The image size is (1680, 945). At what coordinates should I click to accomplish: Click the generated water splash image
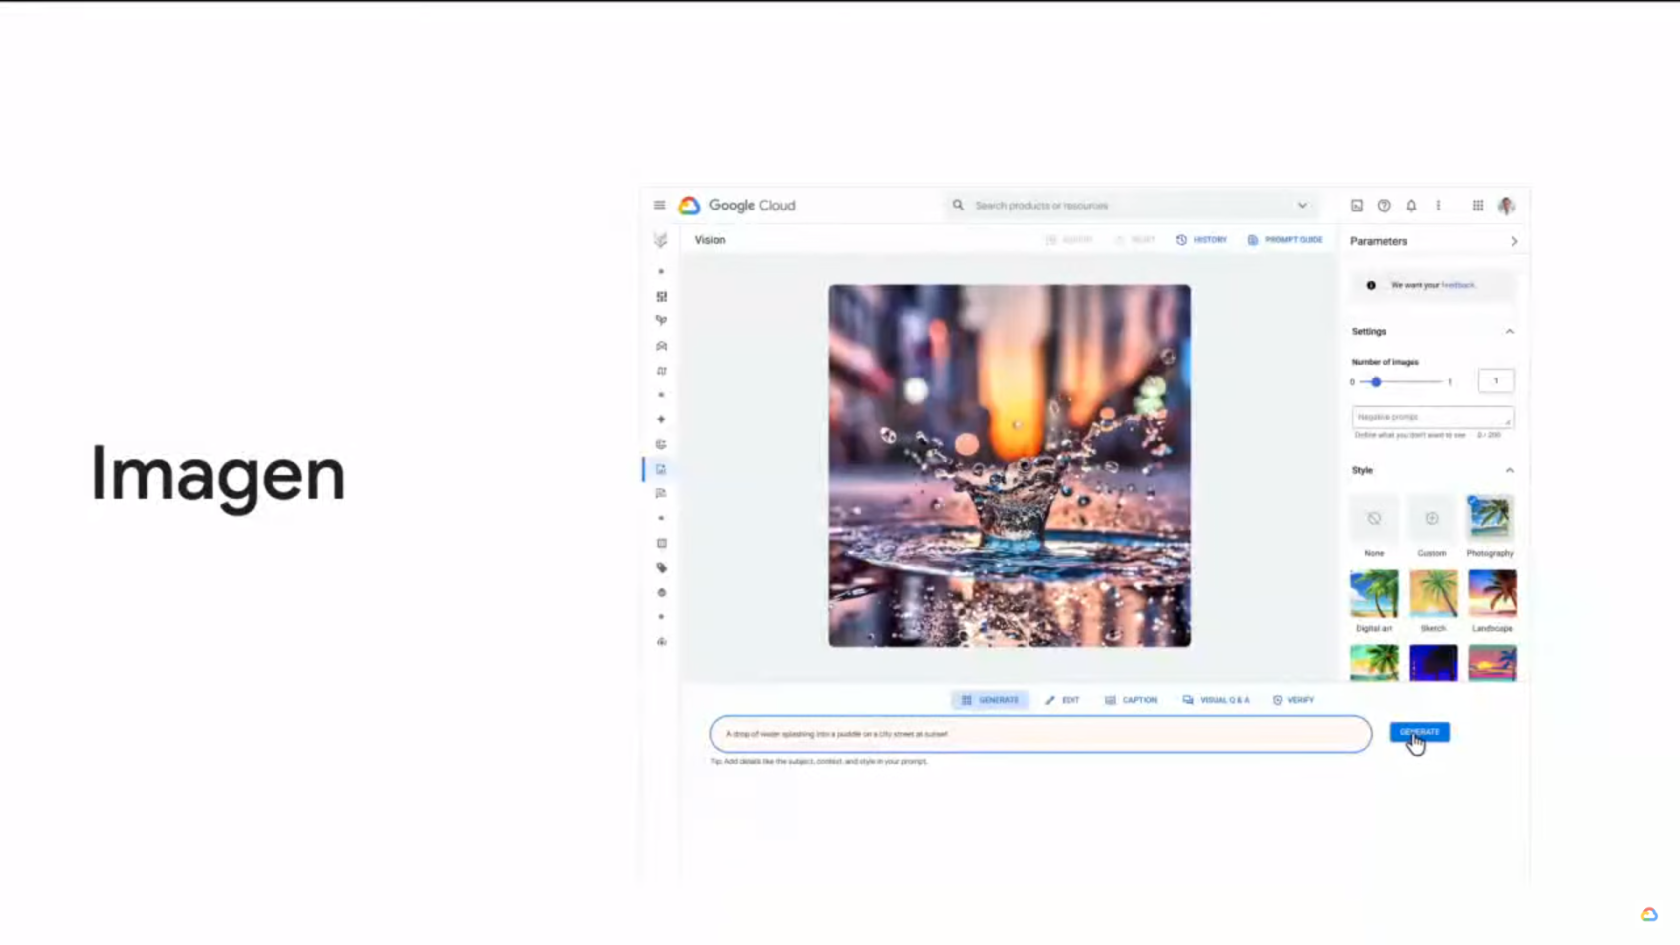pos(1009,466)
